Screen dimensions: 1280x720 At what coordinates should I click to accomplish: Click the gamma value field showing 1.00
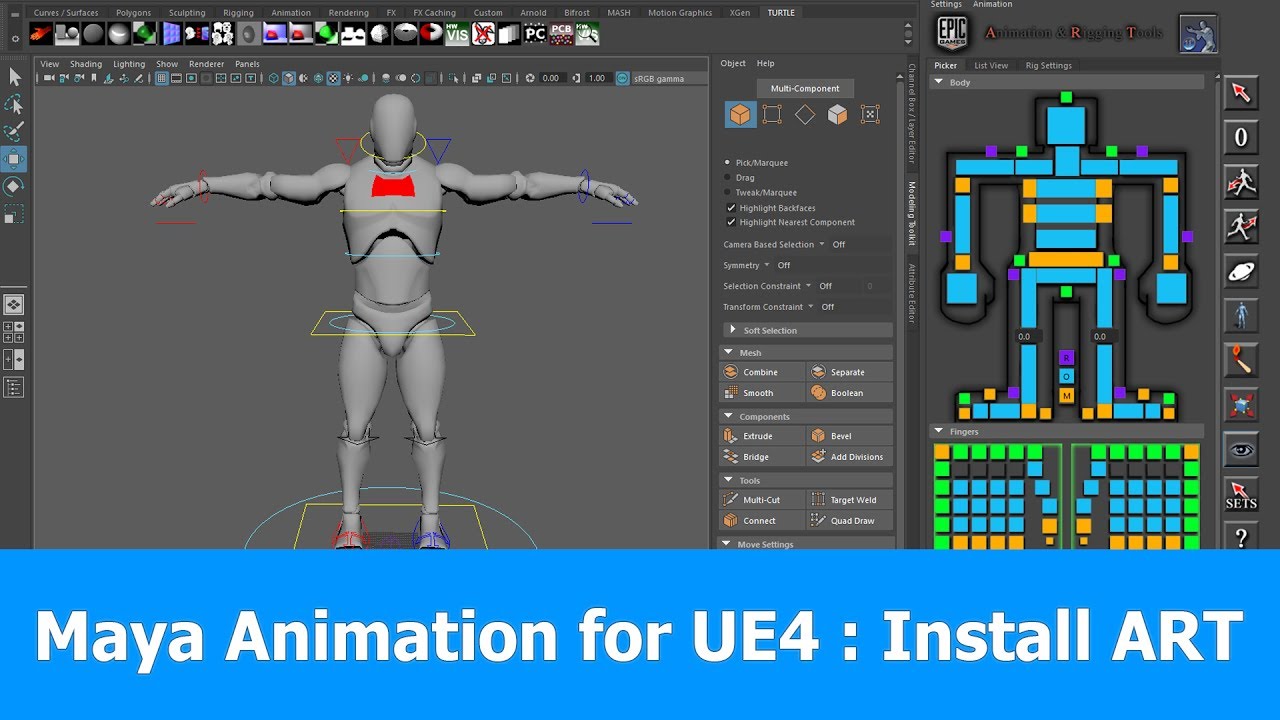coord(597,78)
